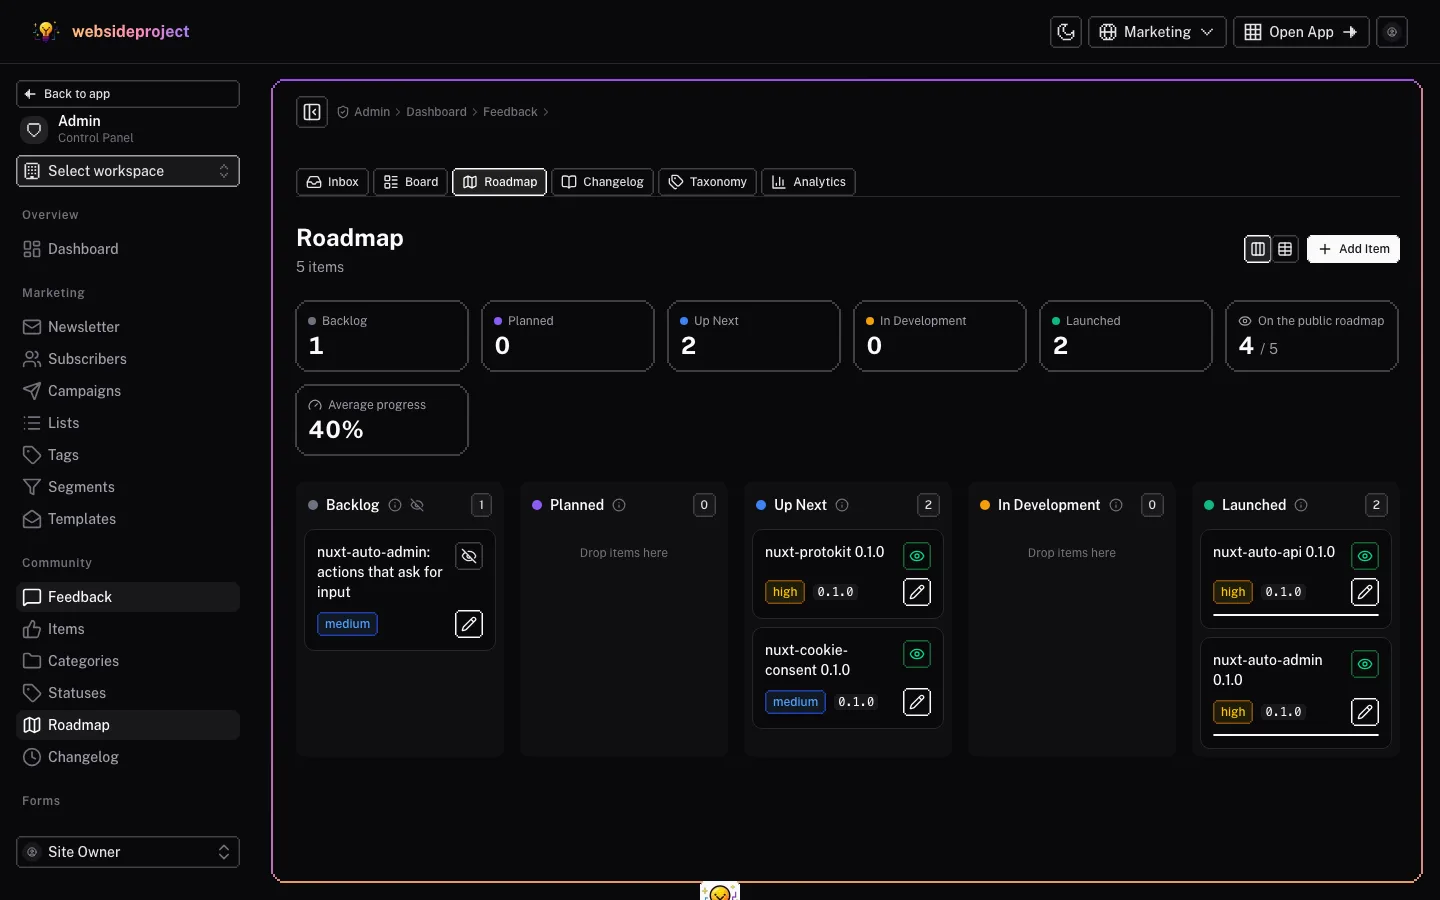Image resolution: width=1440 pixels, height=900 pixels.
Task: Show info for Up Next column
Action: tap(842, 505)
